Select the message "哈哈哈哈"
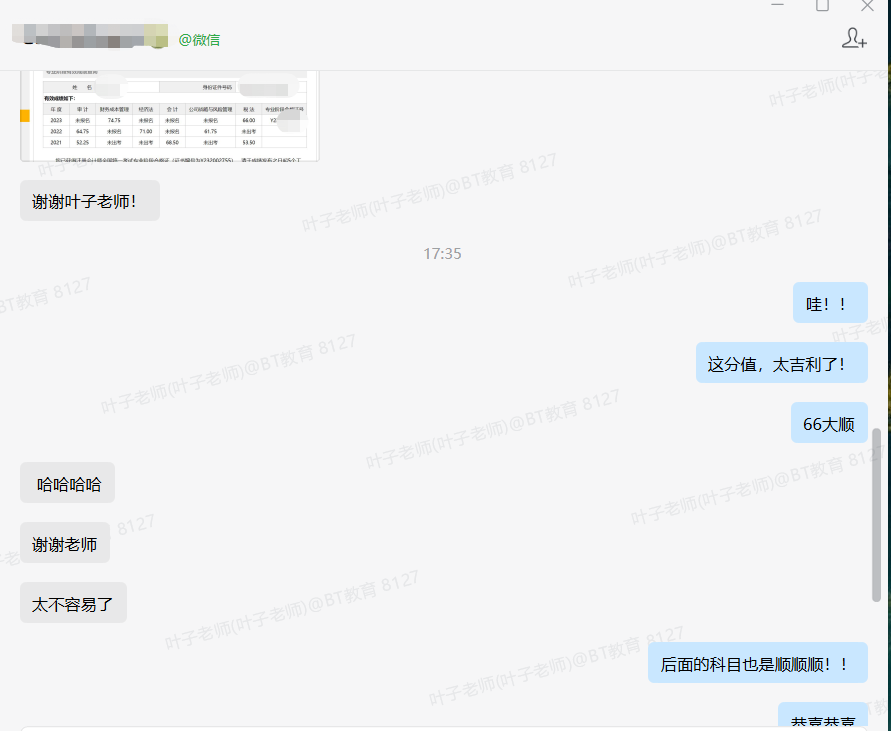891x731 pixels. (x=68, y=483)
